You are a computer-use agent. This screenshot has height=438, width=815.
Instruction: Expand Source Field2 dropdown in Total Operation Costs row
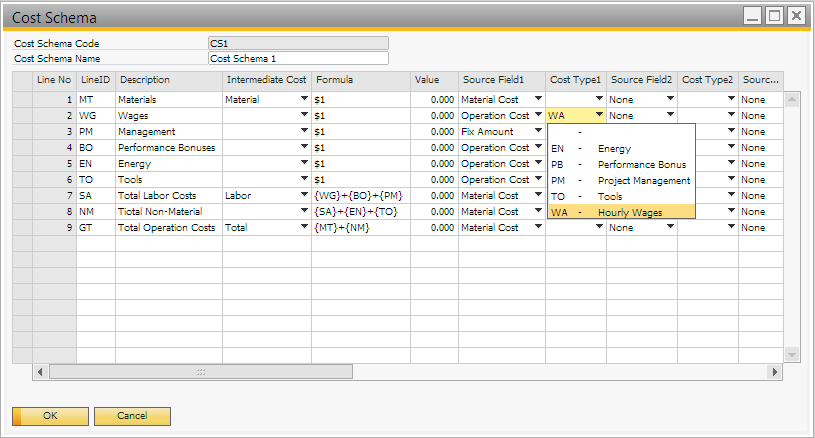tap(669, 228)
